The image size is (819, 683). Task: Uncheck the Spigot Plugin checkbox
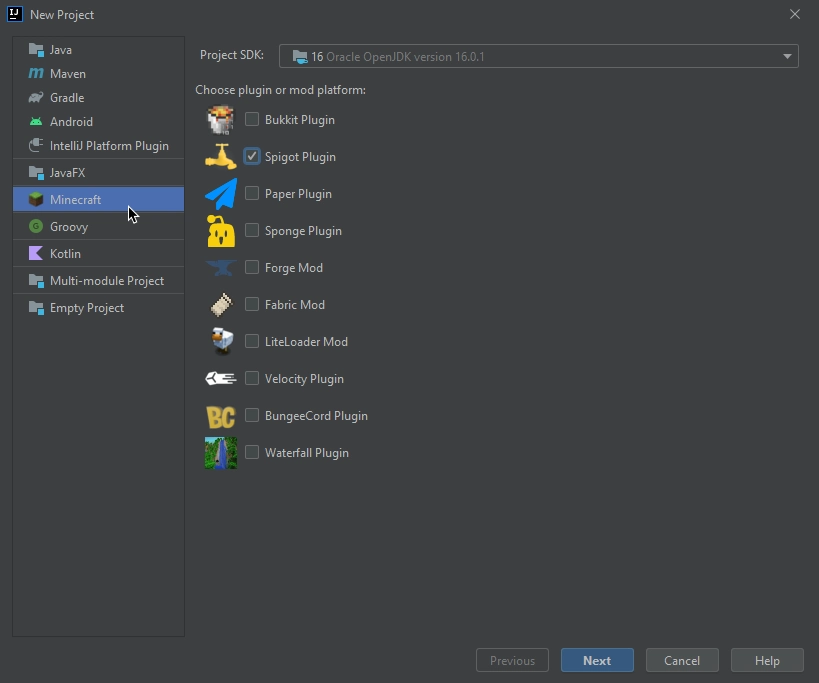pyautogui.click(x=252, y=157)
